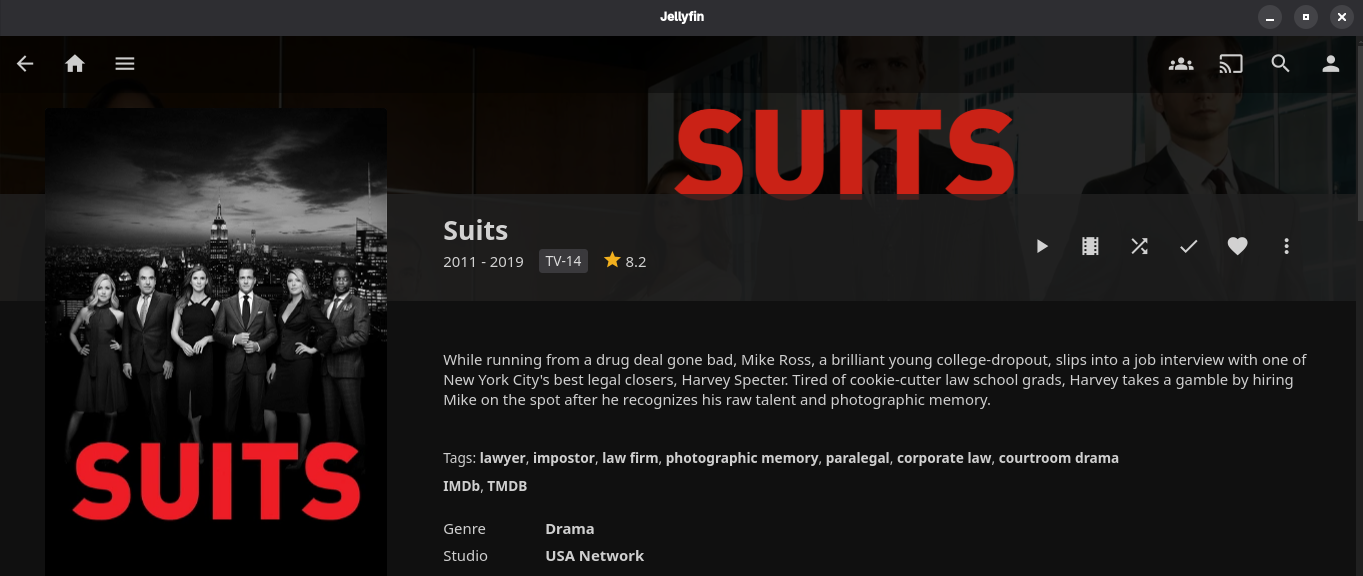This screenshot has width=1363, height=576.
Task: Open the corporate law tag
Action: [x=944, y=458]
